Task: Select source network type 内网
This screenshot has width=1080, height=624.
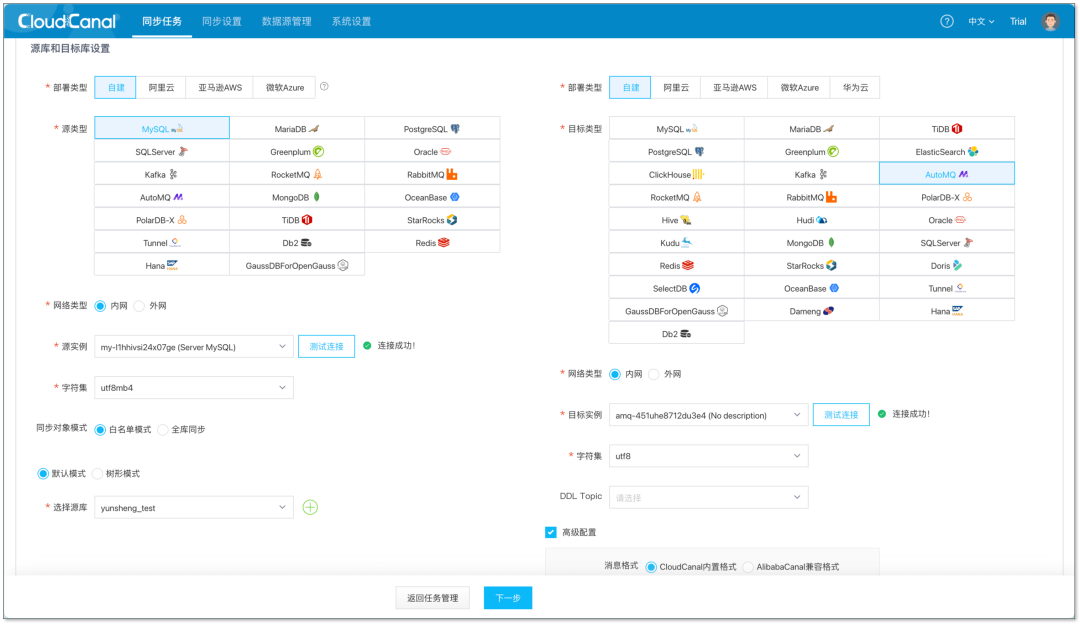Action: click(101, 306)
